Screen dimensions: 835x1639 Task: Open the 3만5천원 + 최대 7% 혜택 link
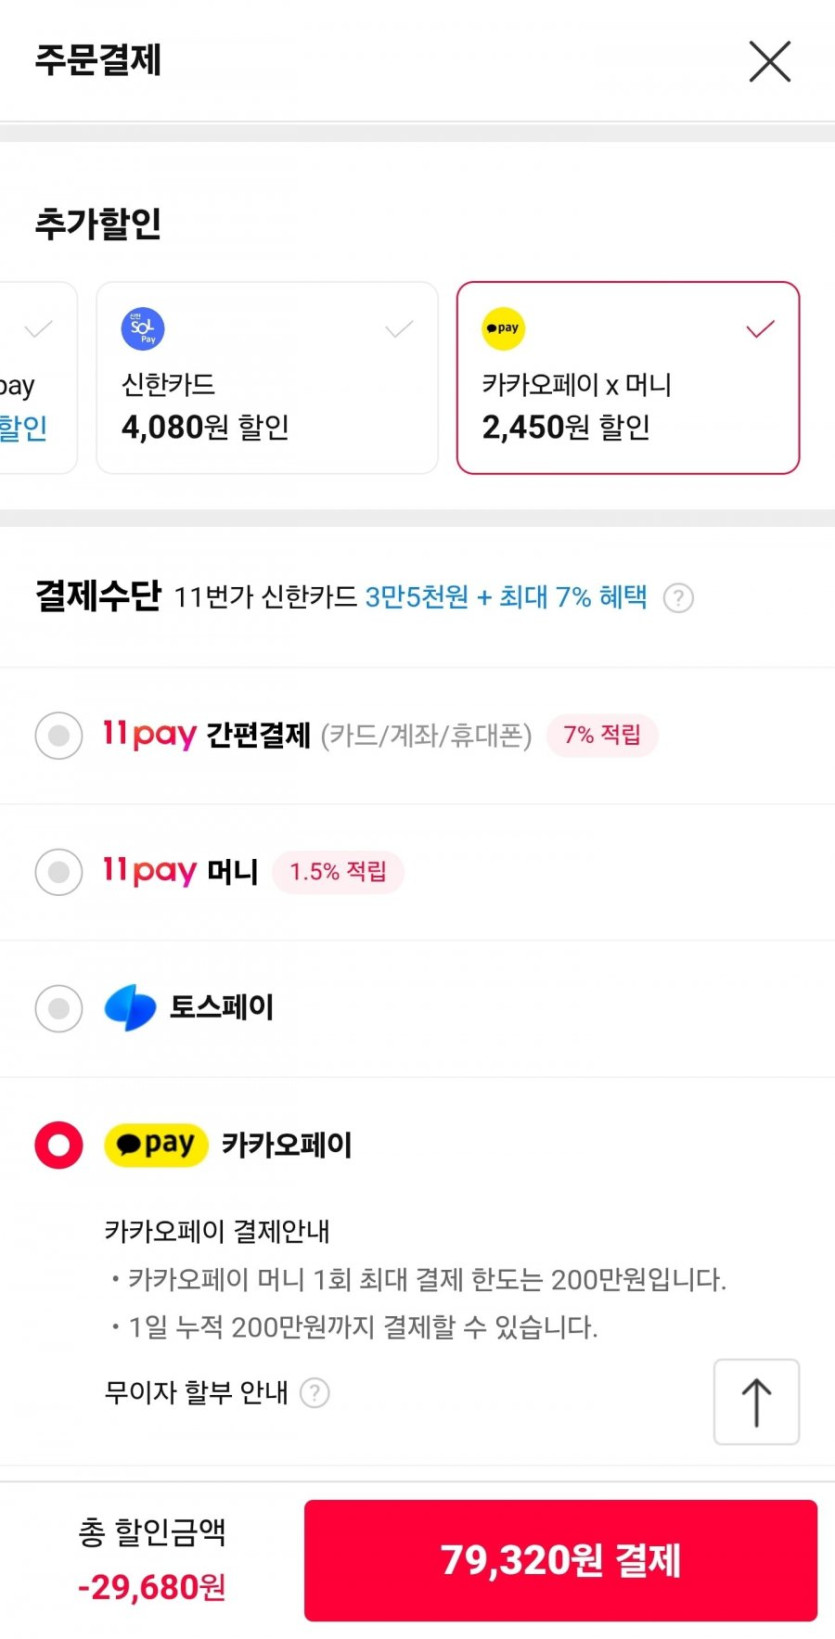(506, 598)
